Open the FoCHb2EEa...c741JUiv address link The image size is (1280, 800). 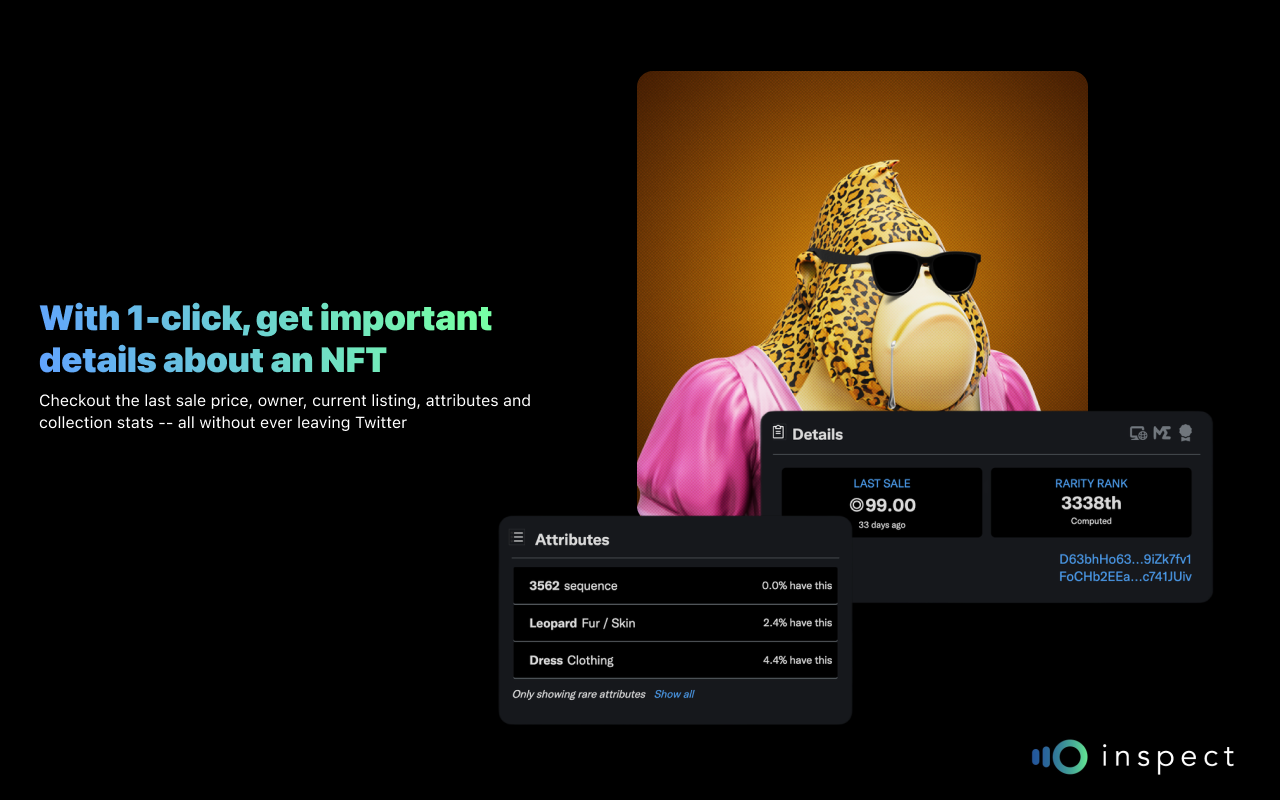1124,576
